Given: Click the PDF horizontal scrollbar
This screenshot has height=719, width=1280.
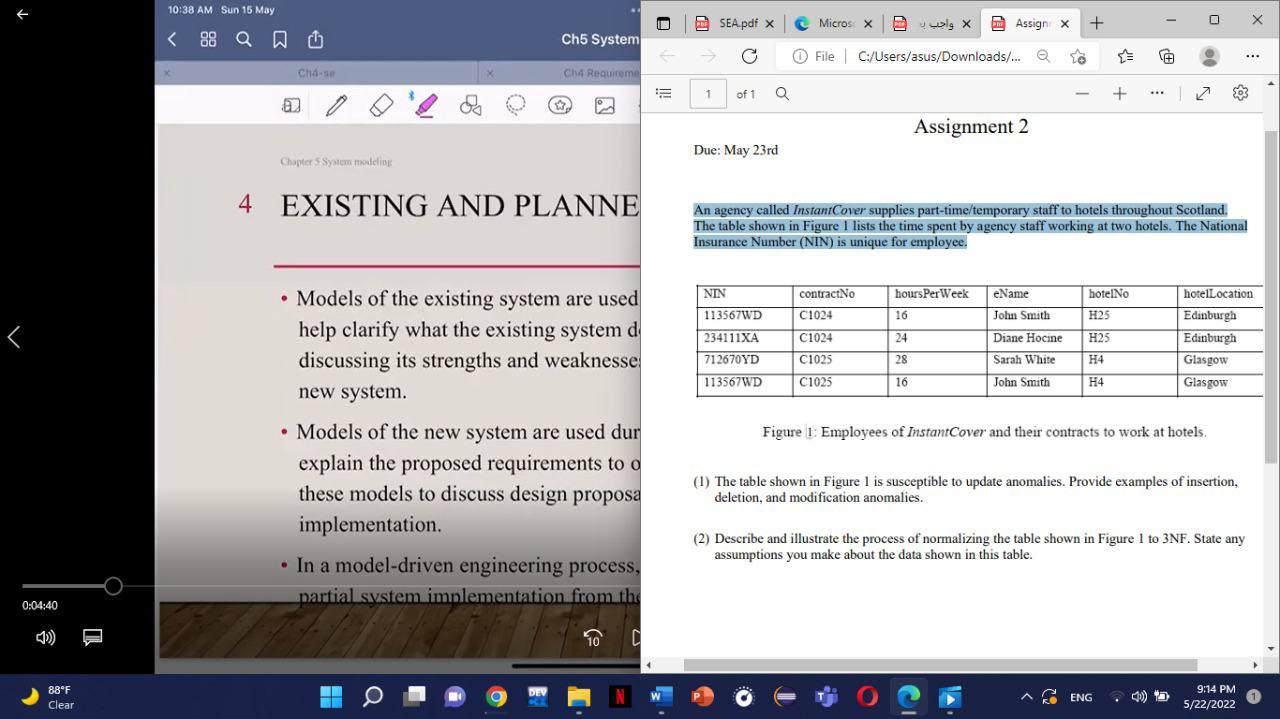Looking at the screenshot, I should 940,665.
